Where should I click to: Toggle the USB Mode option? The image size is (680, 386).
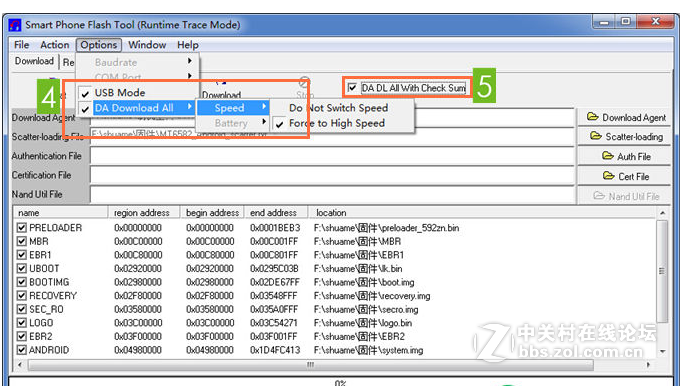(137, 92)
